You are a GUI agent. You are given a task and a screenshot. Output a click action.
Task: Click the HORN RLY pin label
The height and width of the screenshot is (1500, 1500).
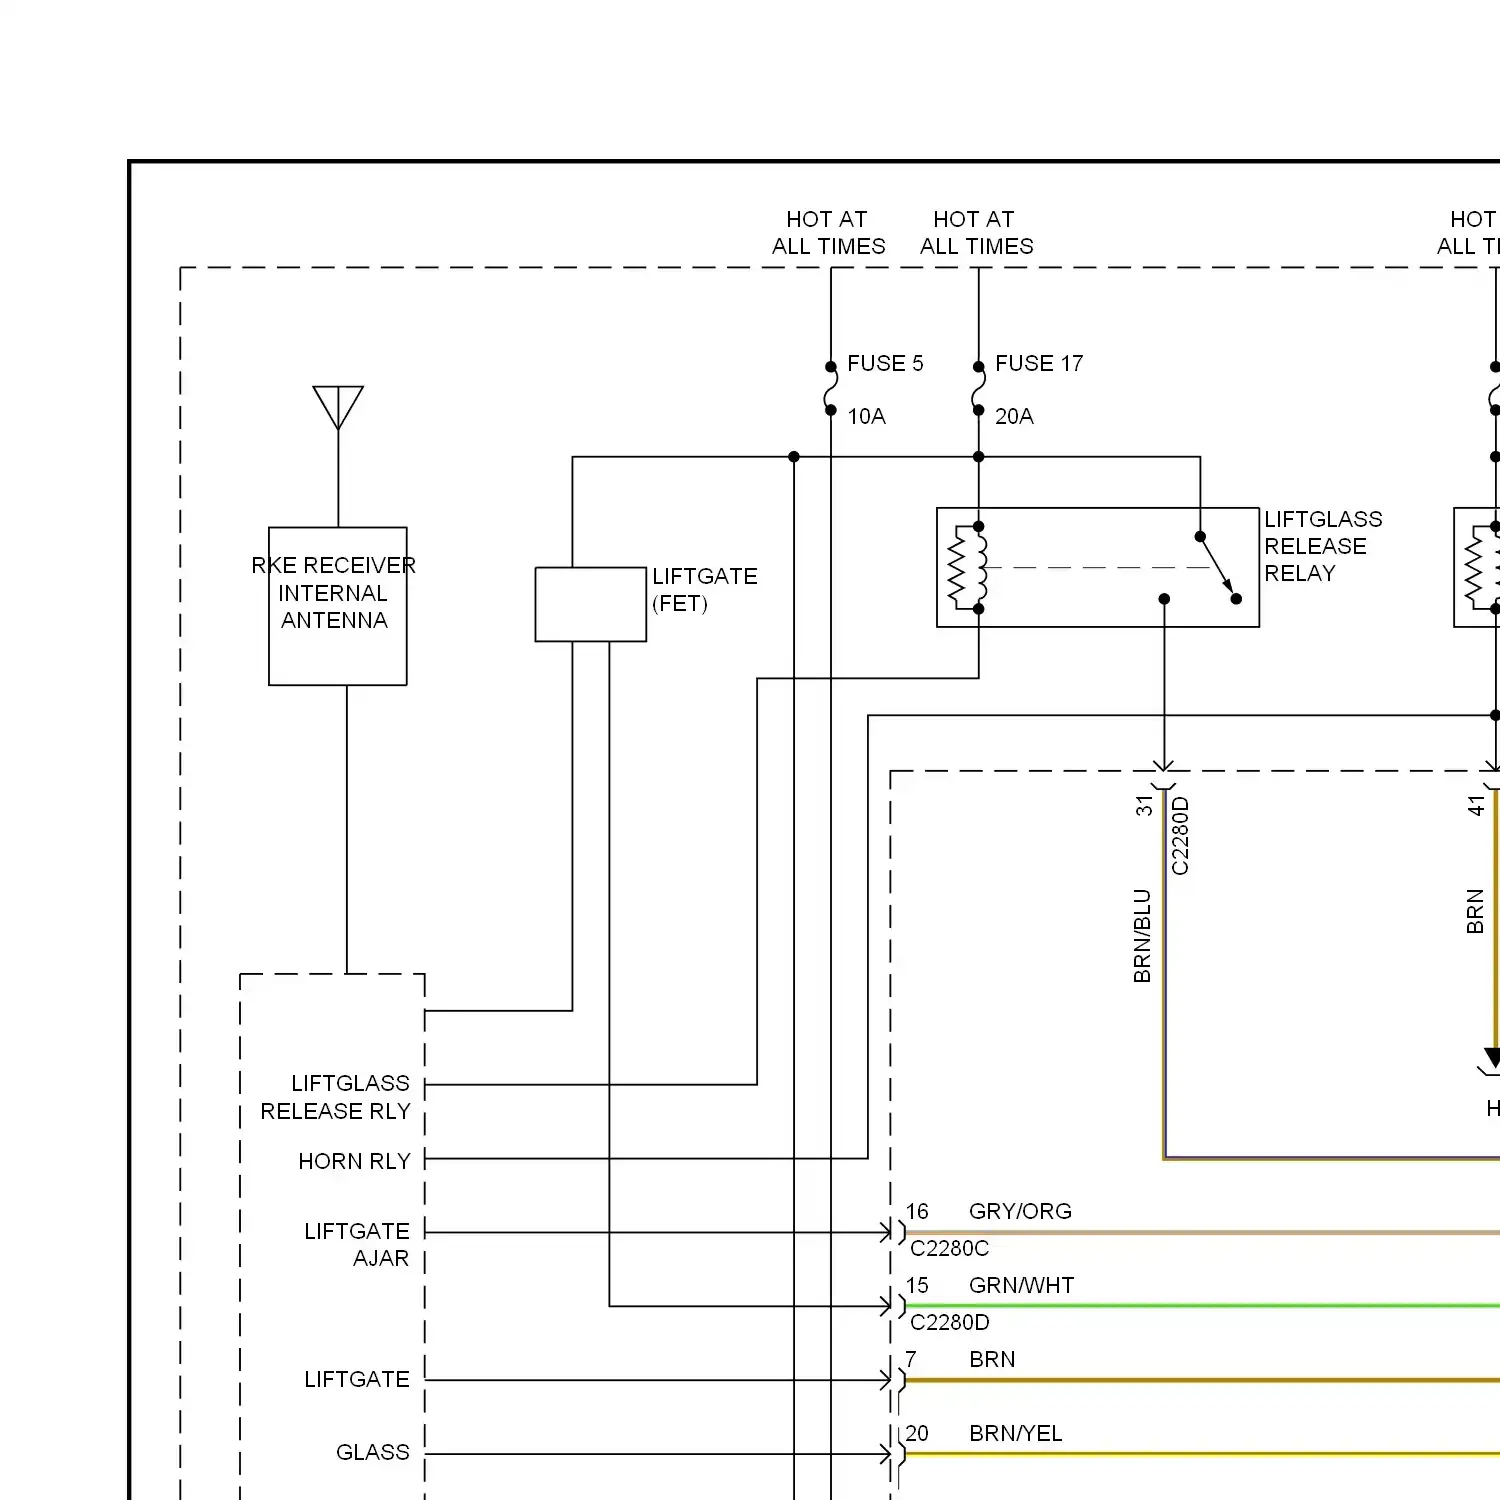[354, 1161]
